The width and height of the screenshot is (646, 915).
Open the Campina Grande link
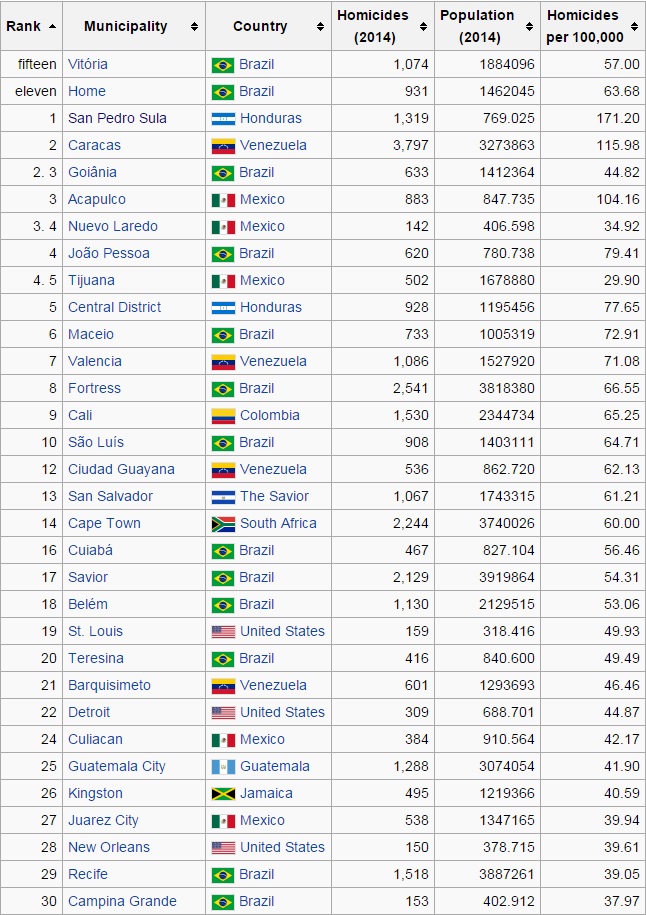(123, 902)
